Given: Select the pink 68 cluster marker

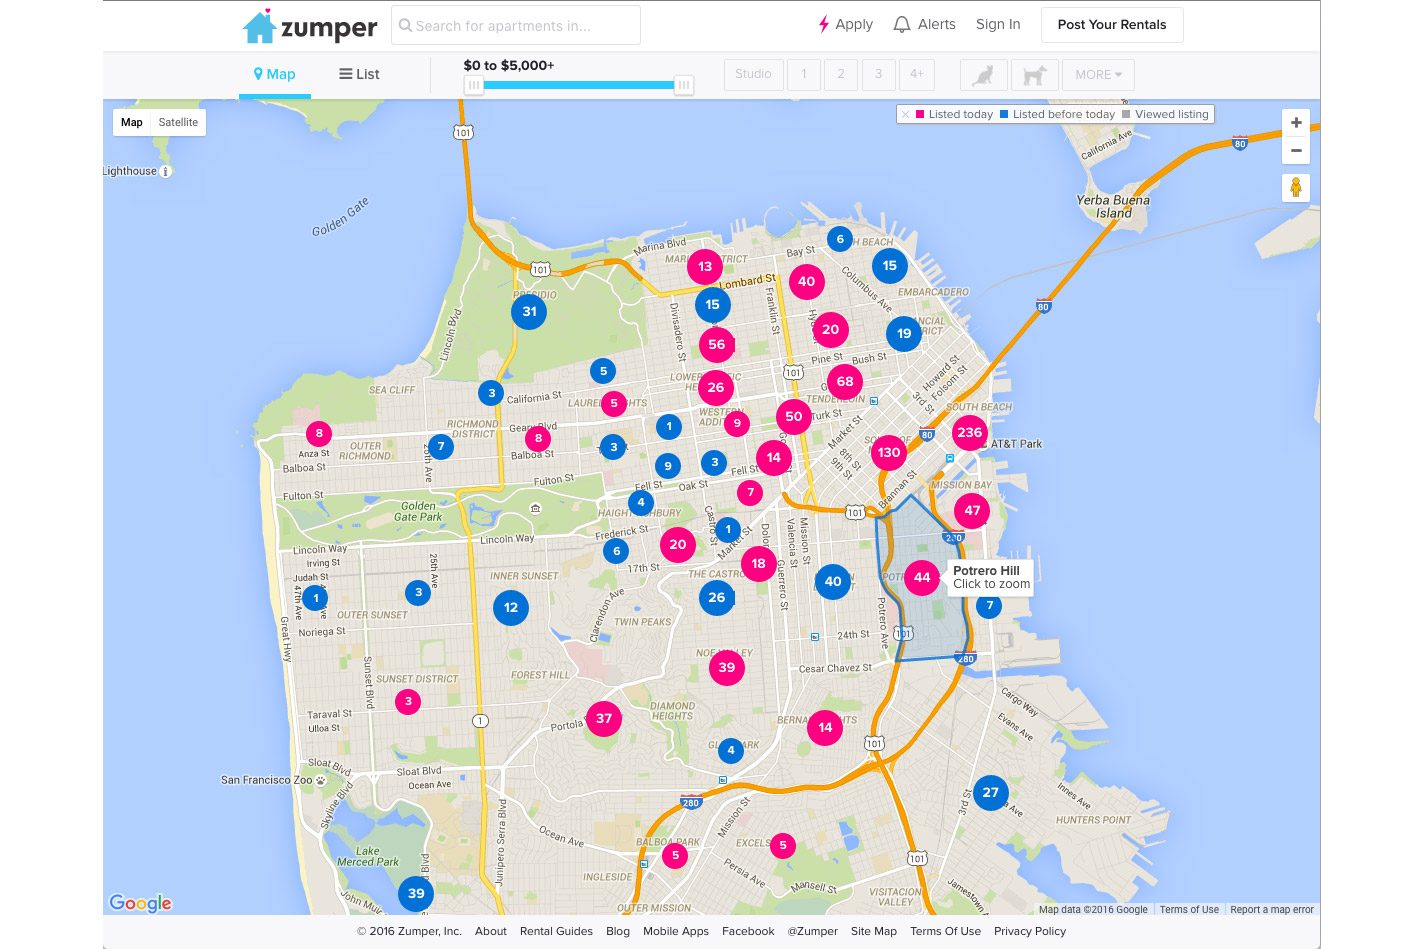Looking at the screenshot, I should [x=845, y=381].
